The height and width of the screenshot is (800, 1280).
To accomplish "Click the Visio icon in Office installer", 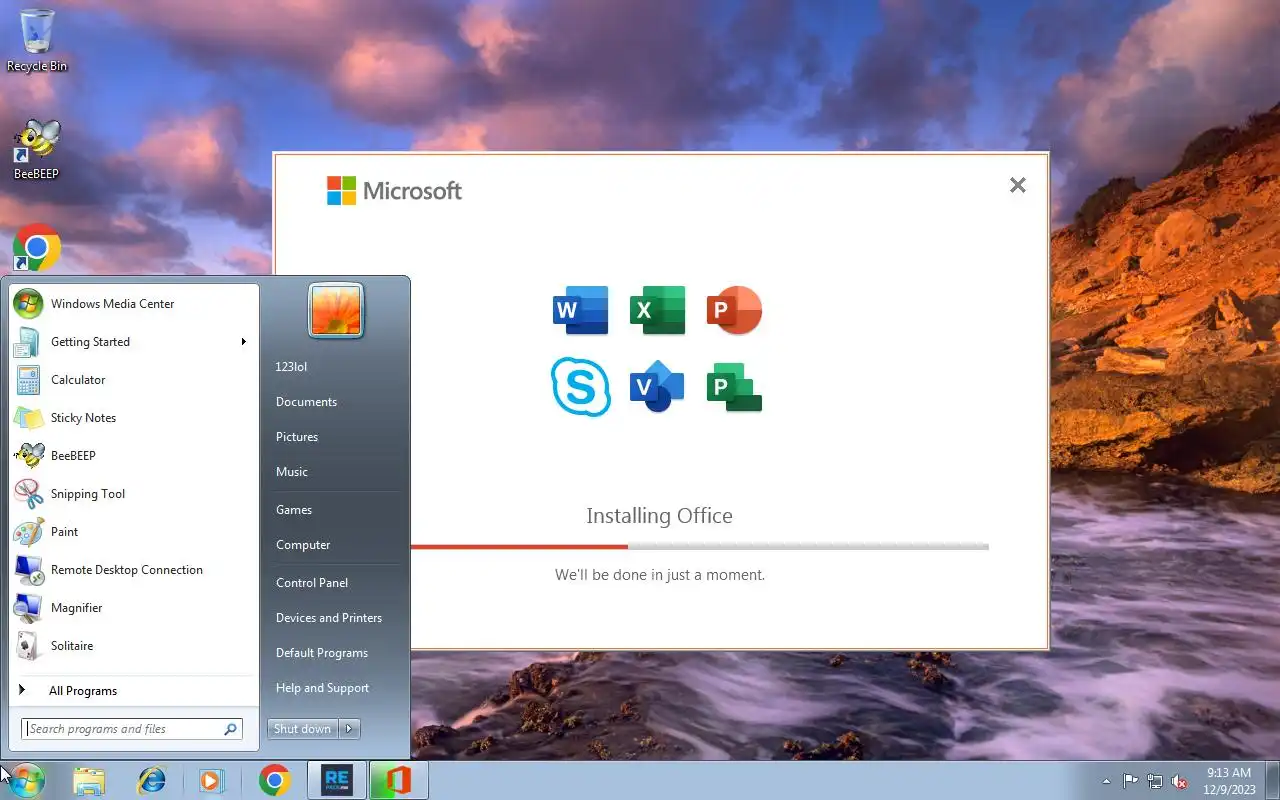I will point(657,386).
